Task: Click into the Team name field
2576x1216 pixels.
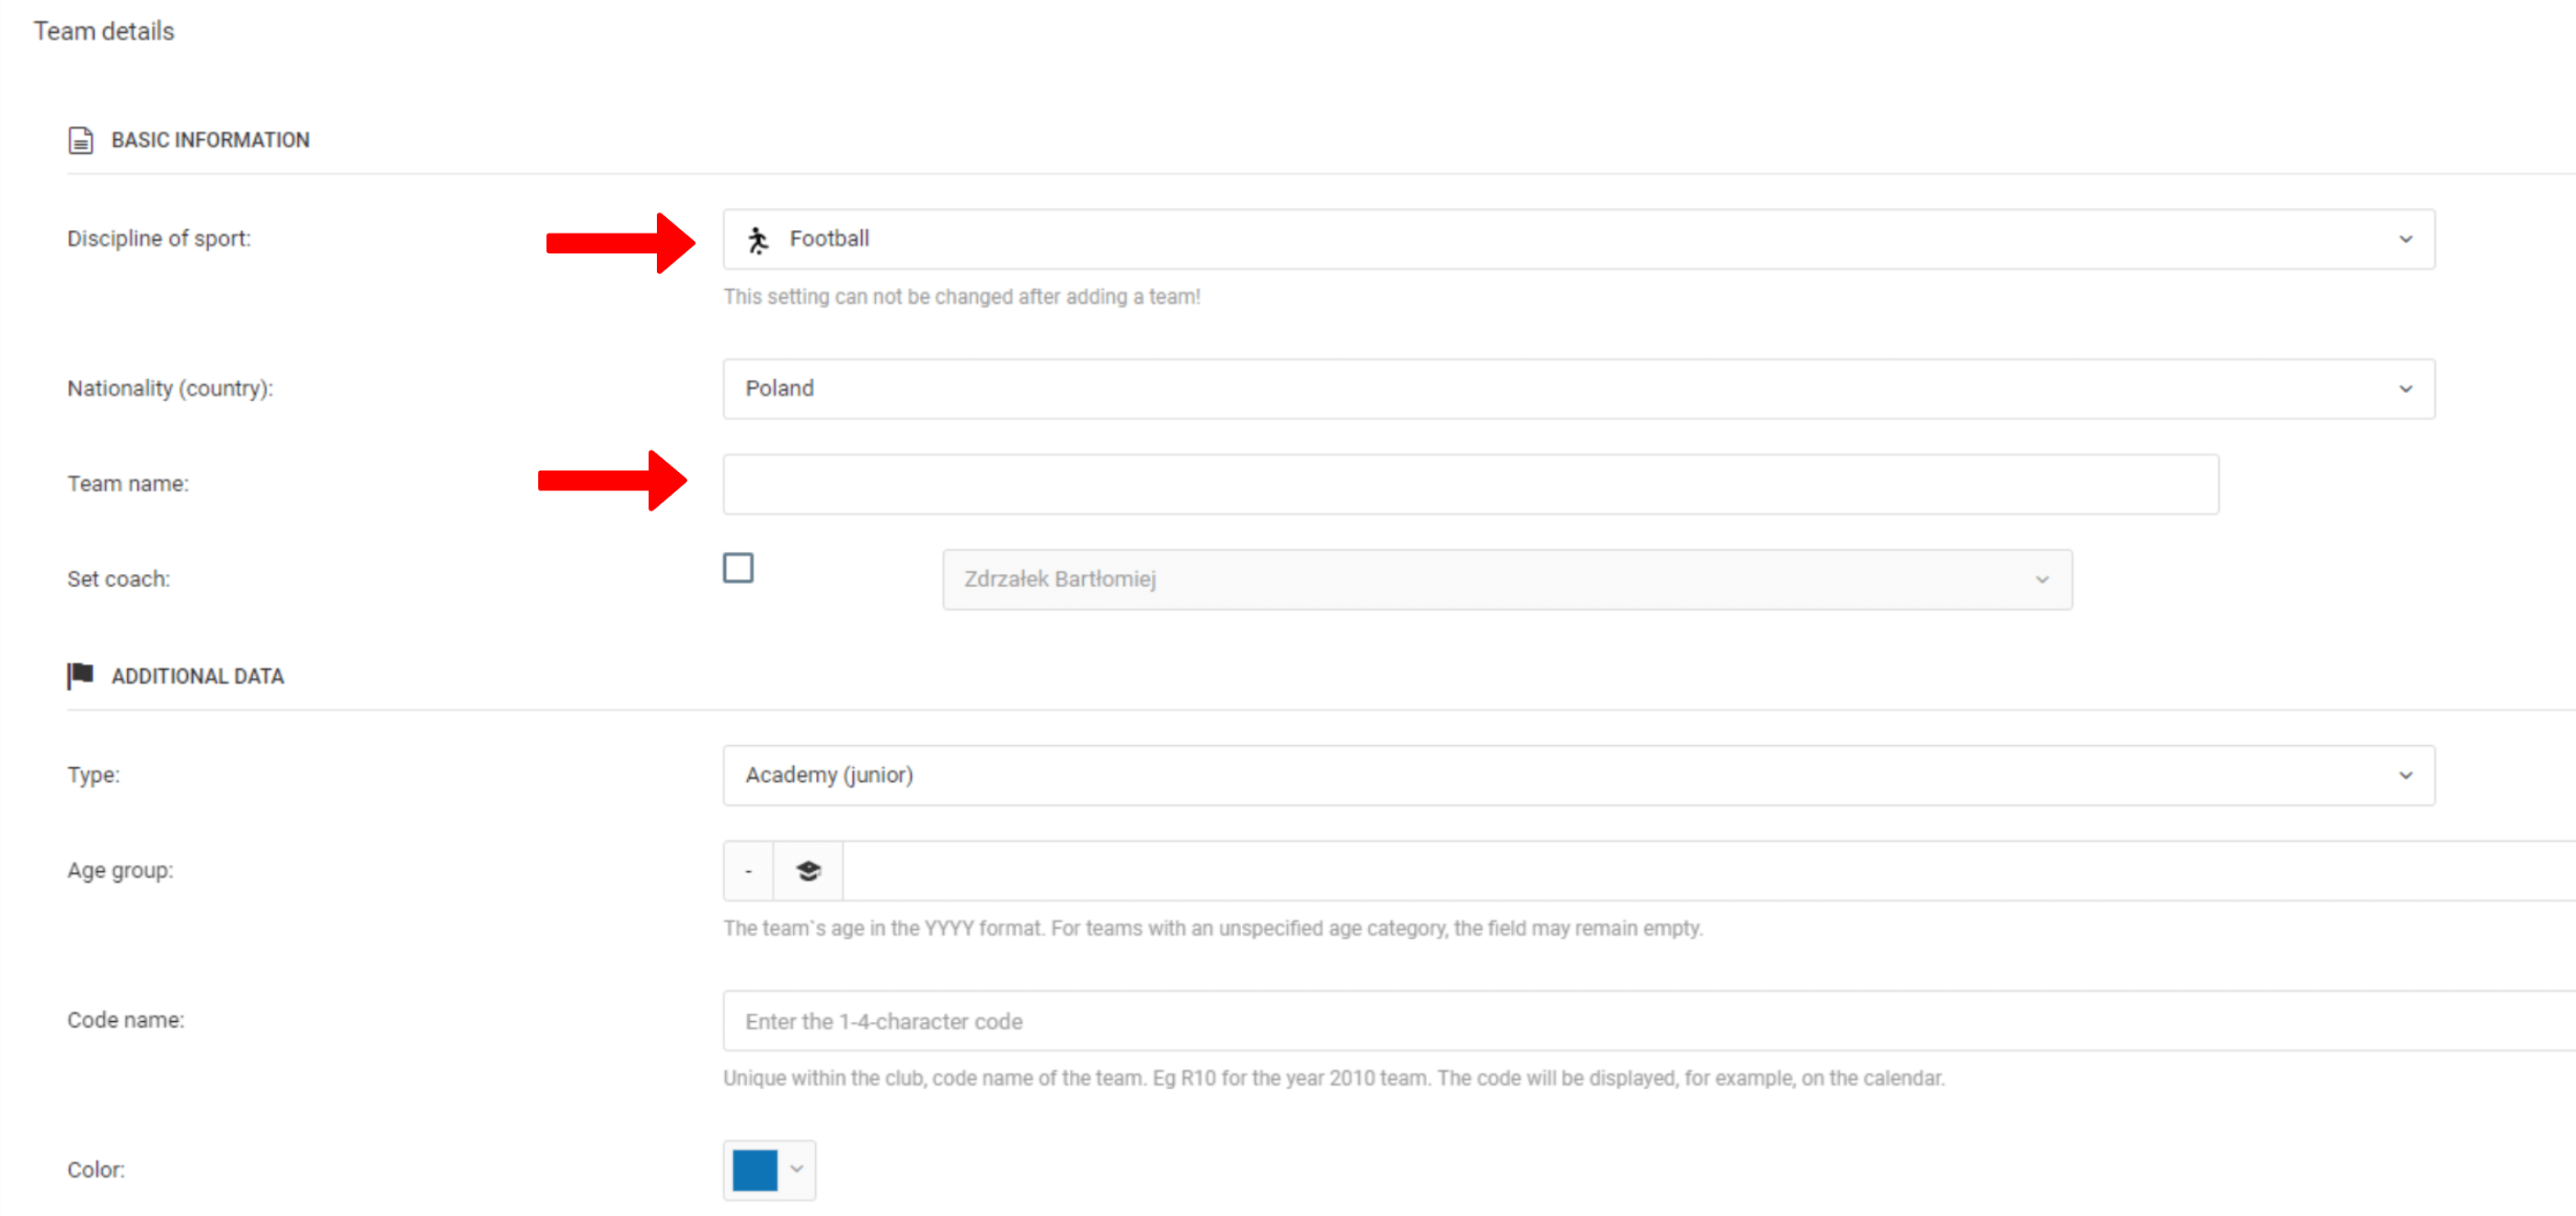Action: pos(1470,484)
